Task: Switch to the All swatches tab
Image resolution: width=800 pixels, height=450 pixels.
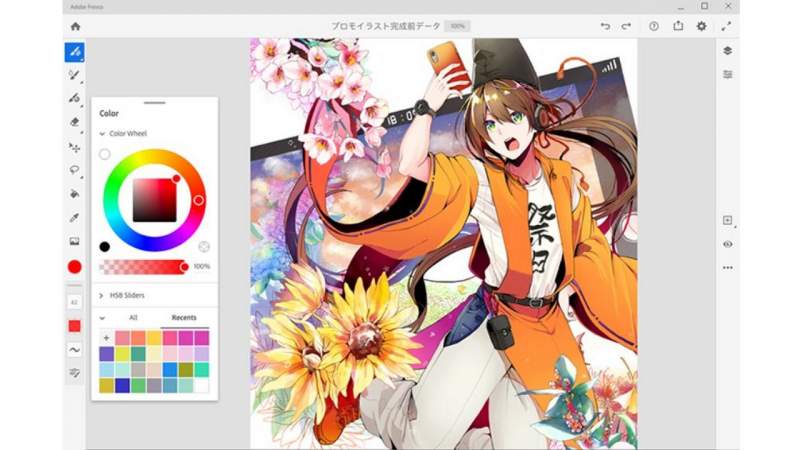Action: 133,317
